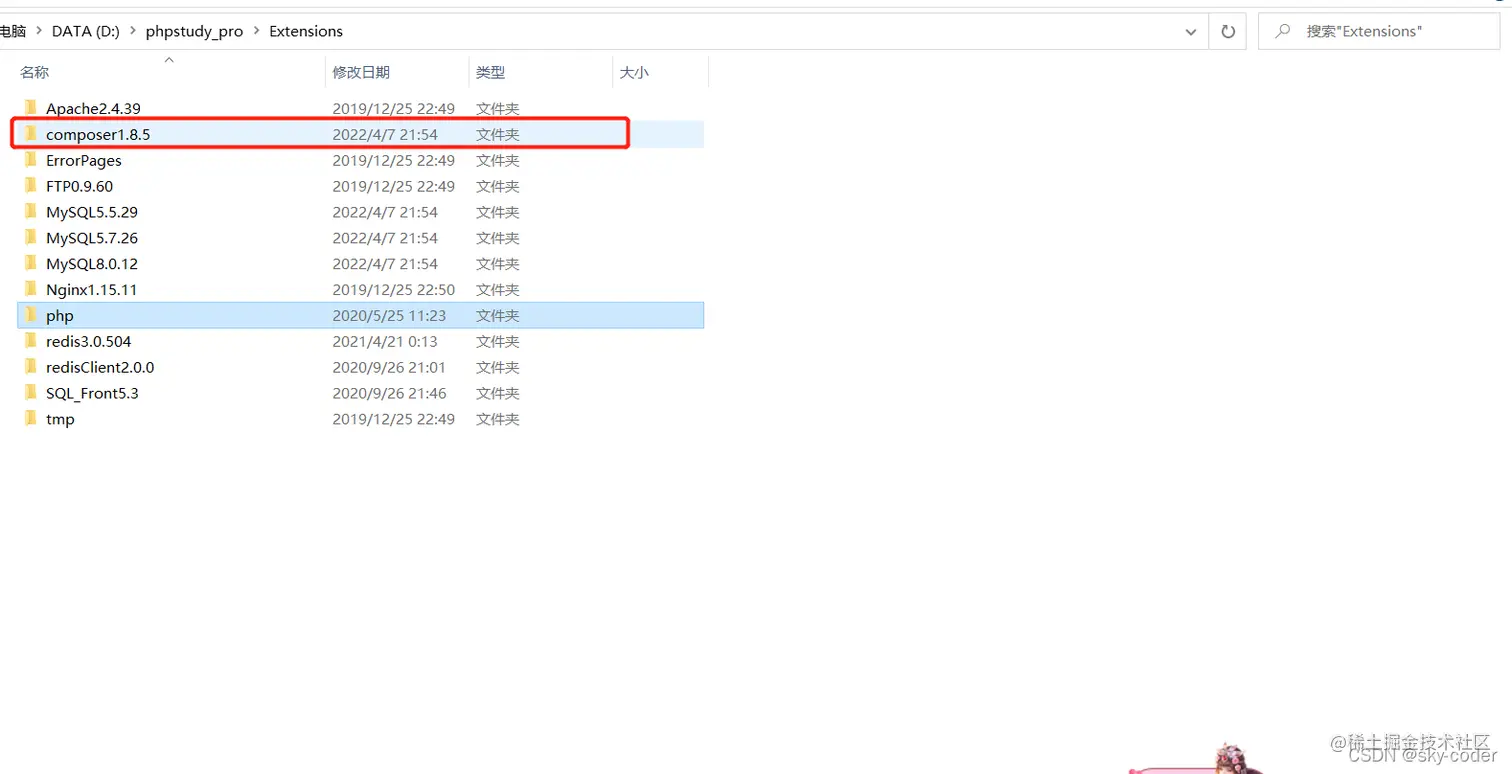Select the php folder name

(x=60, y=315)
